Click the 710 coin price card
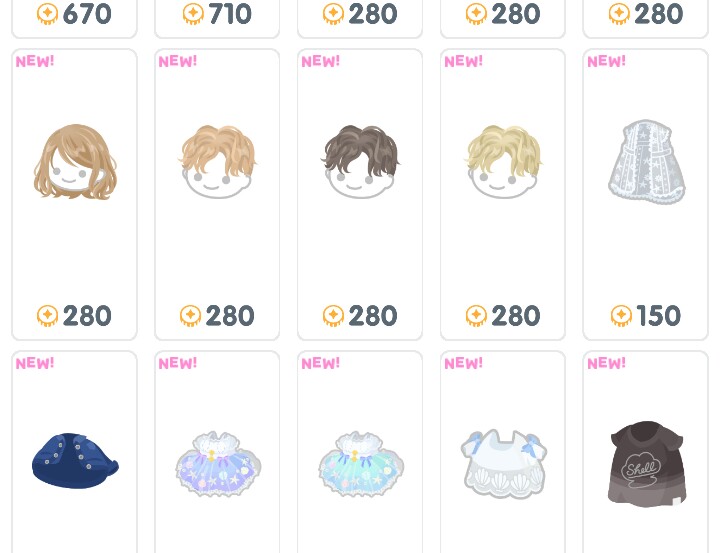Image resolution: width=720 pixels, height=553 pixels. pyautogui.click(x=217, y=18)
